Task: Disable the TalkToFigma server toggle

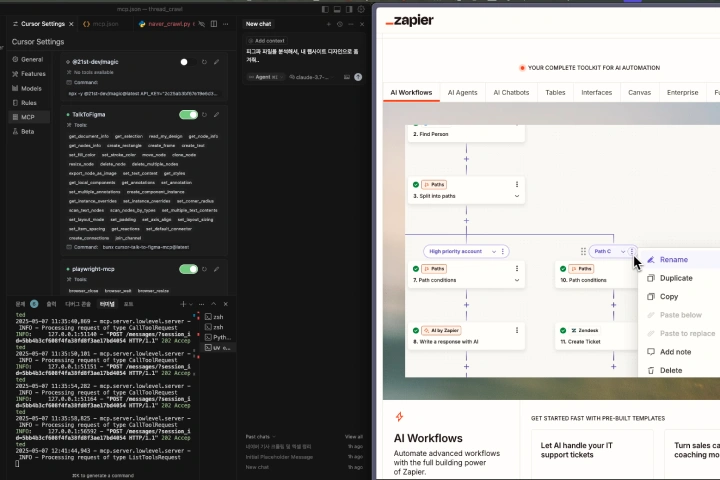Action: click(188, 115)
